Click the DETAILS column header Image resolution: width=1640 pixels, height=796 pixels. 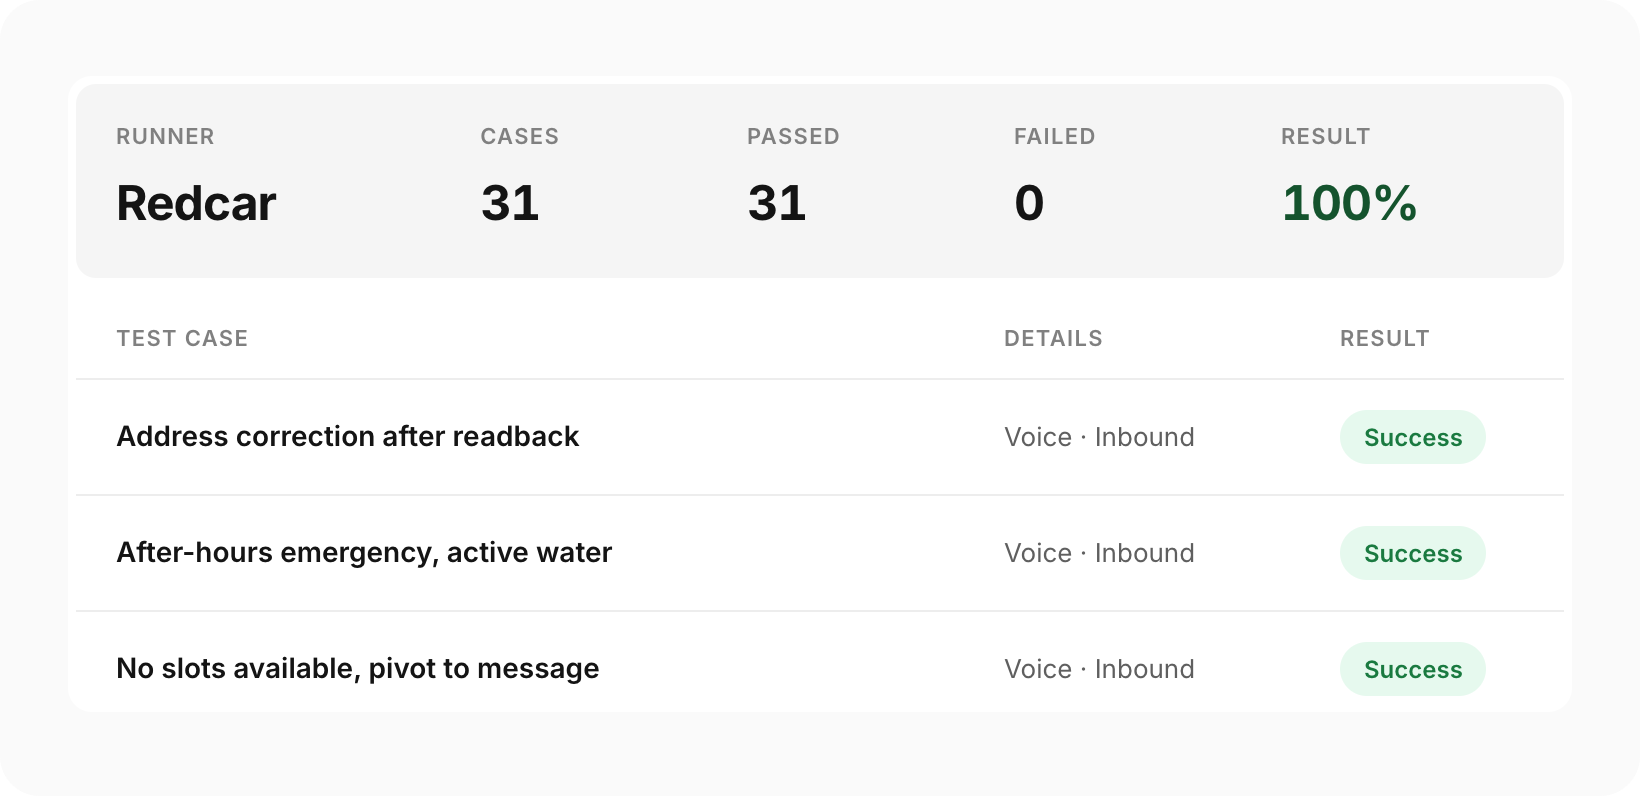pos(1053,338)
